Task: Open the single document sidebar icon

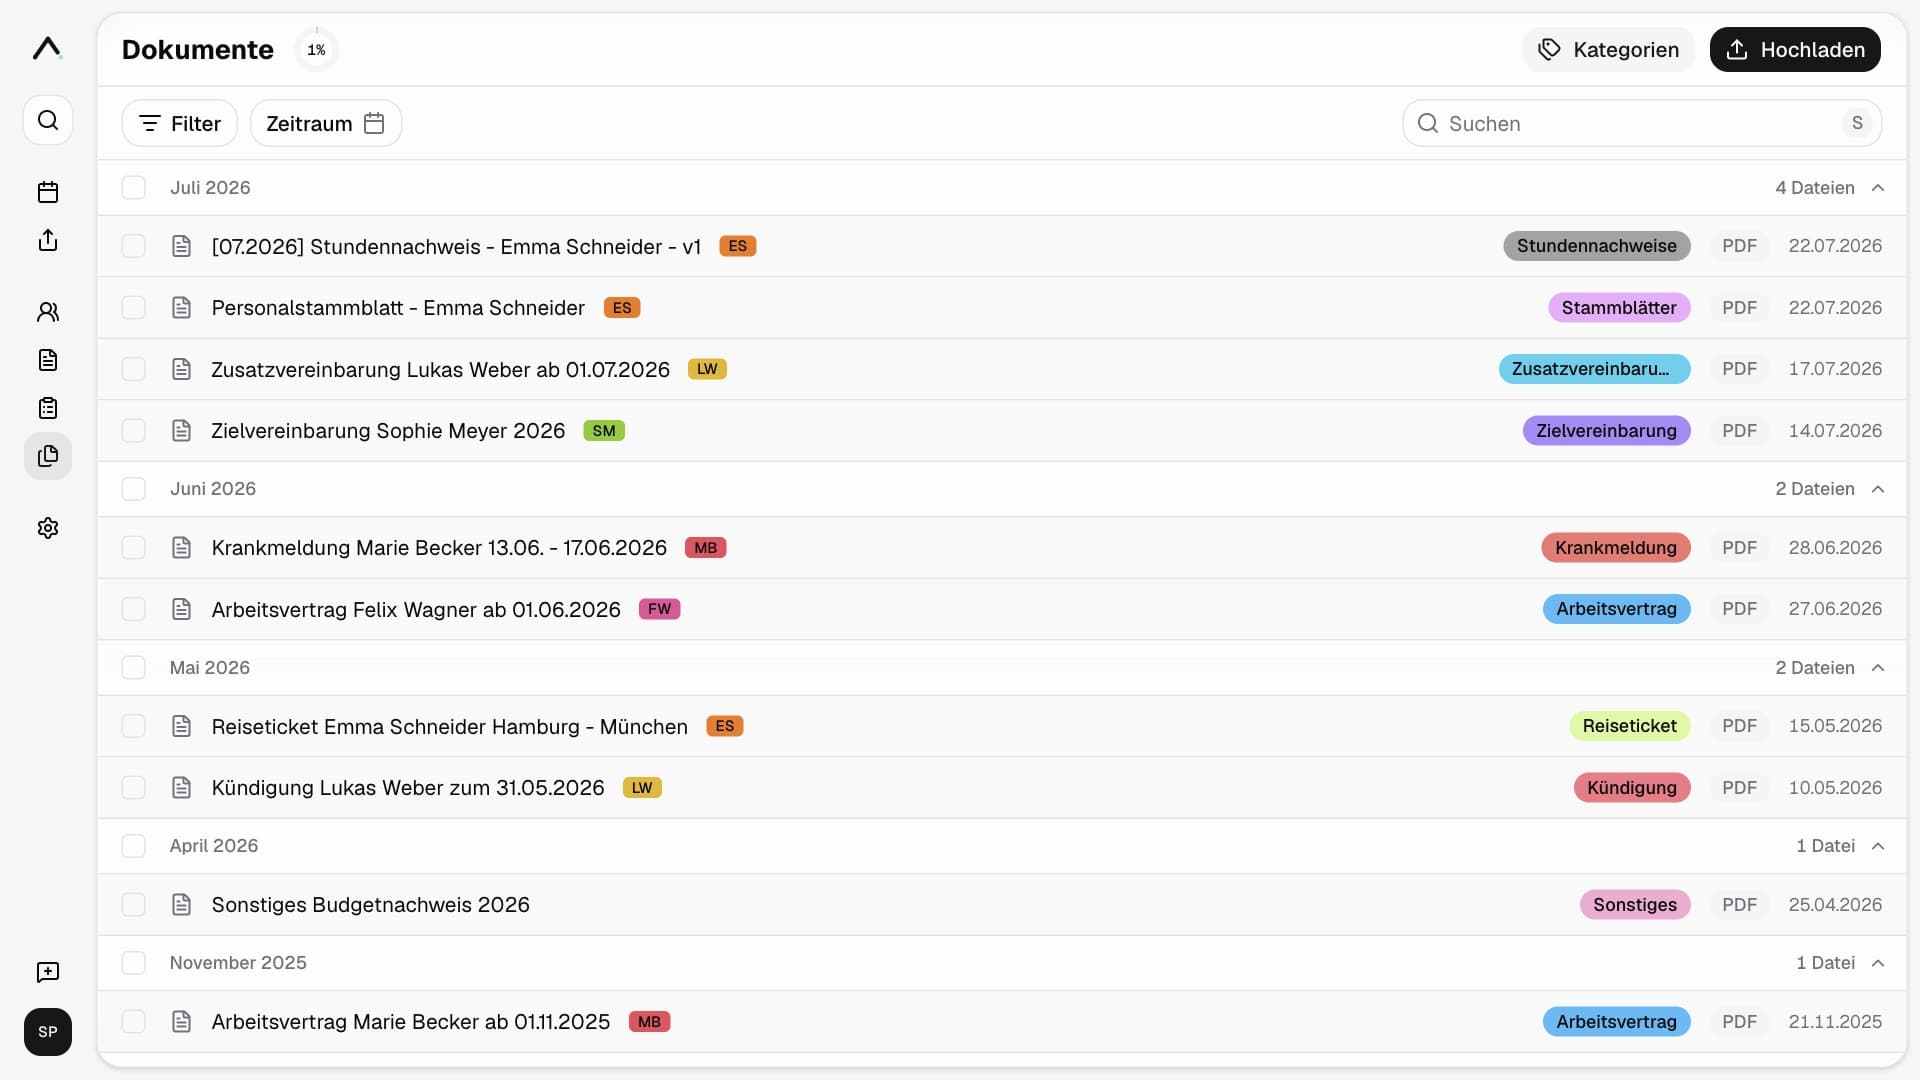Action: click(48, 360)
